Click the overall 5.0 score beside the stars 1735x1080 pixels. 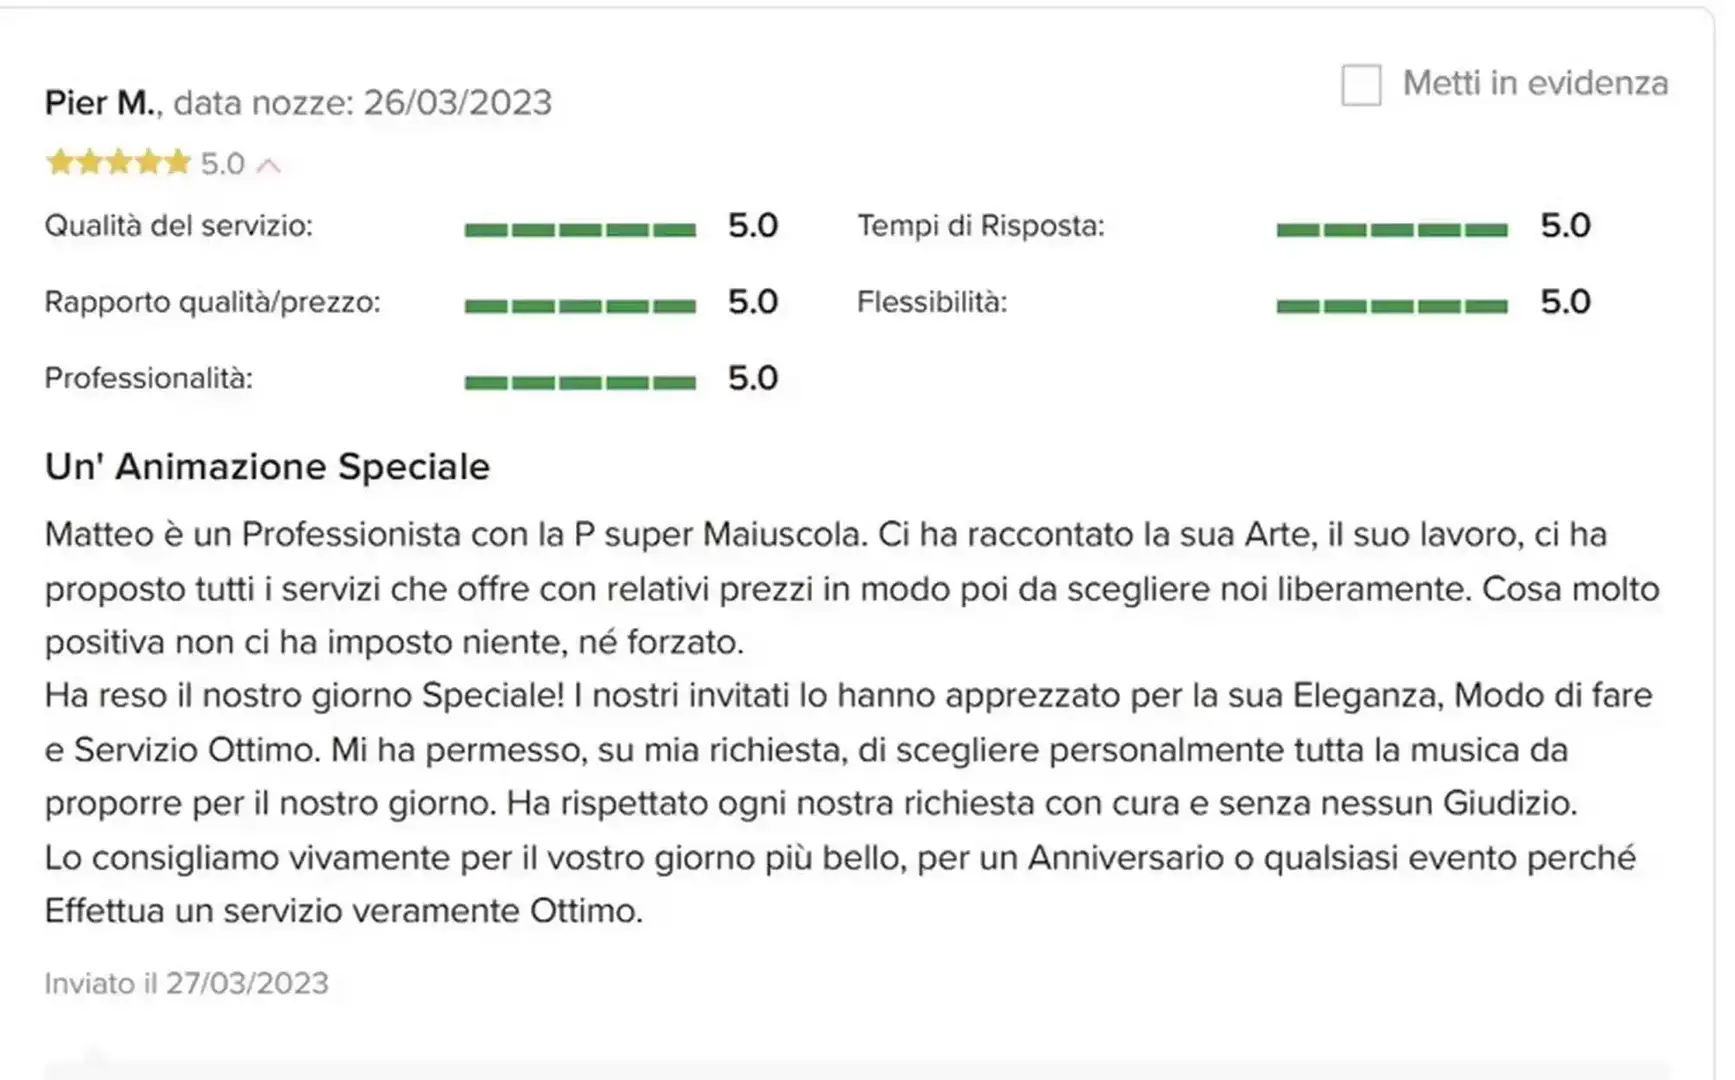[222, 163]
